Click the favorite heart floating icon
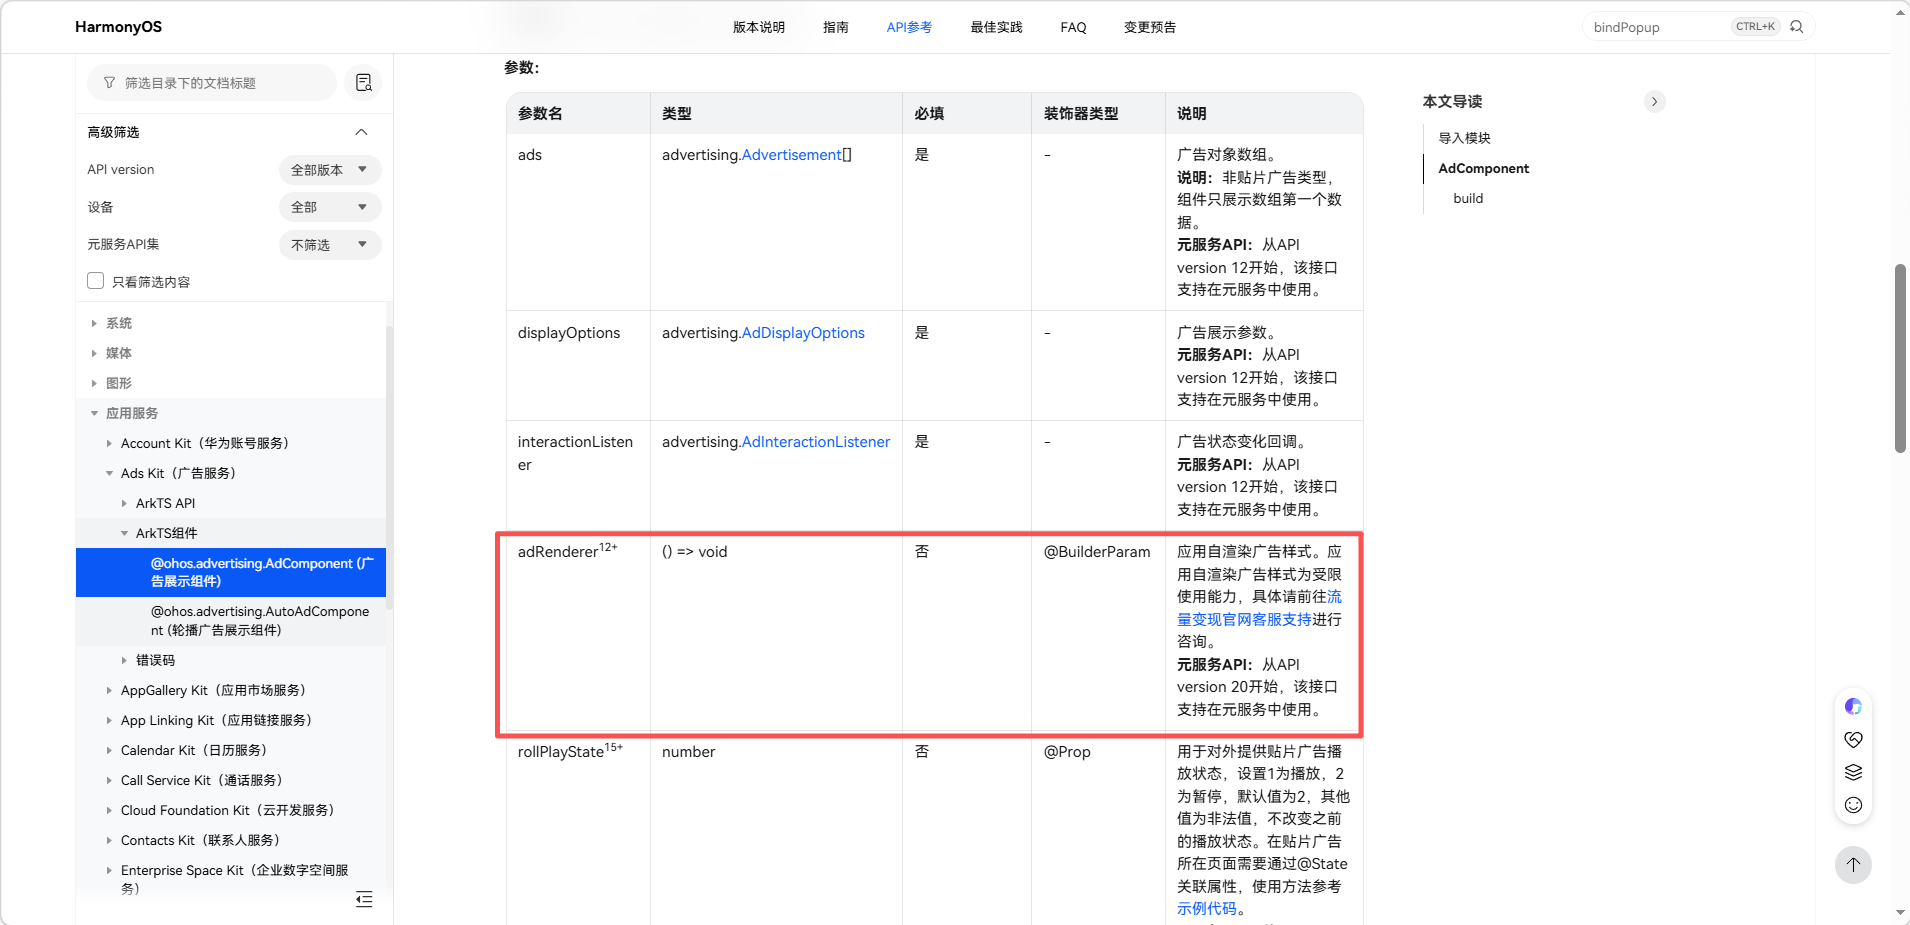 tap(1853, 740)
